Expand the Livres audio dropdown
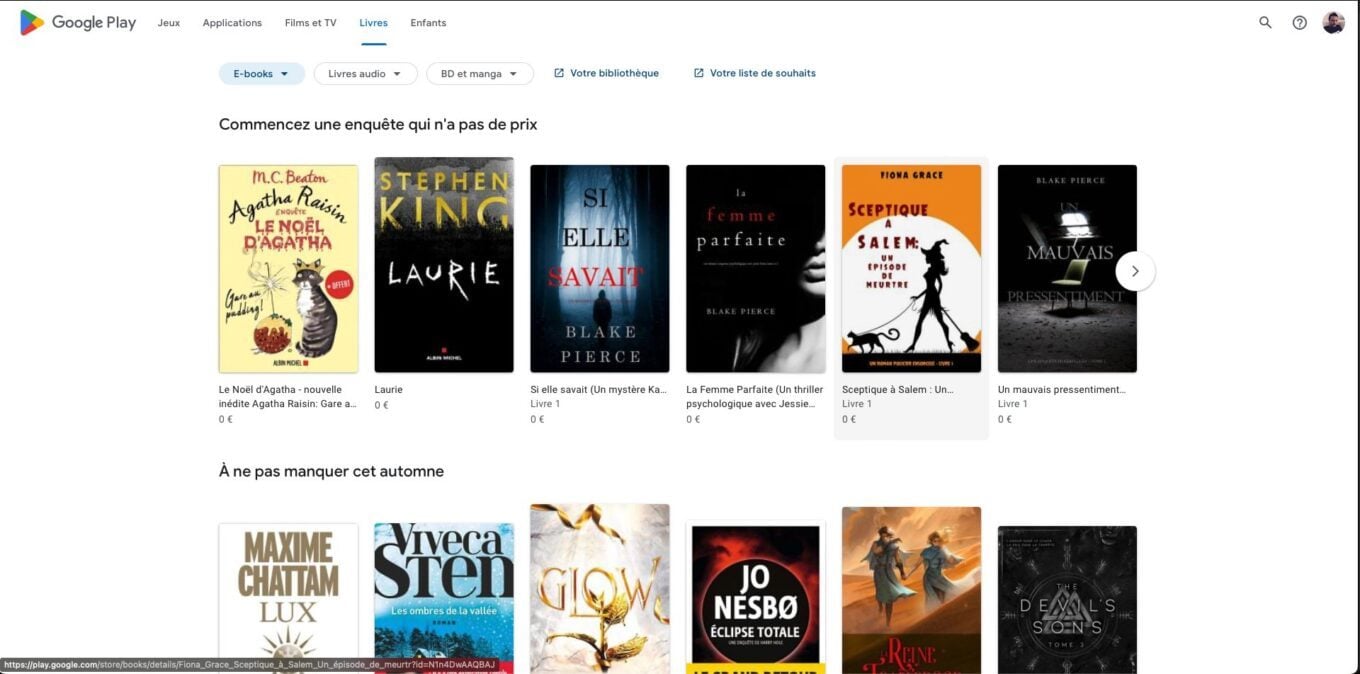 [365, 74]
